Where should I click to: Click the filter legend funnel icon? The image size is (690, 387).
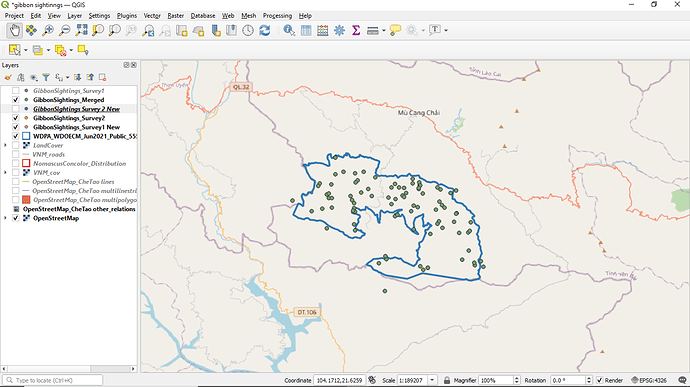coord(46,77)
